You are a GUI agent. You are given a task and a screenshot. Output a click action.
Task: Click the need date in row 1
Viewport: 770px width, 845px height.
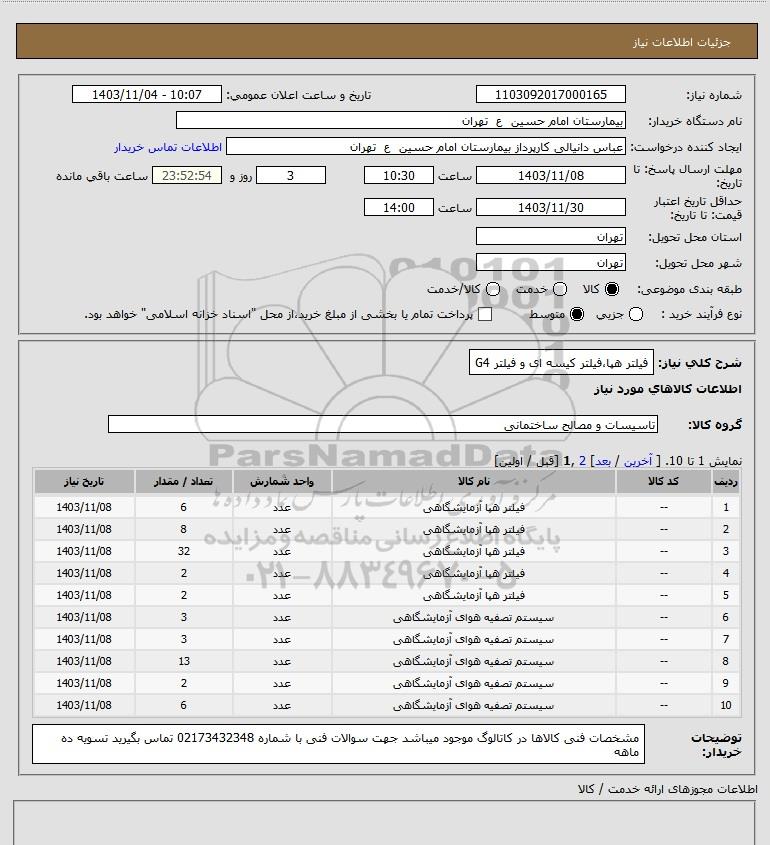(84, 507)
